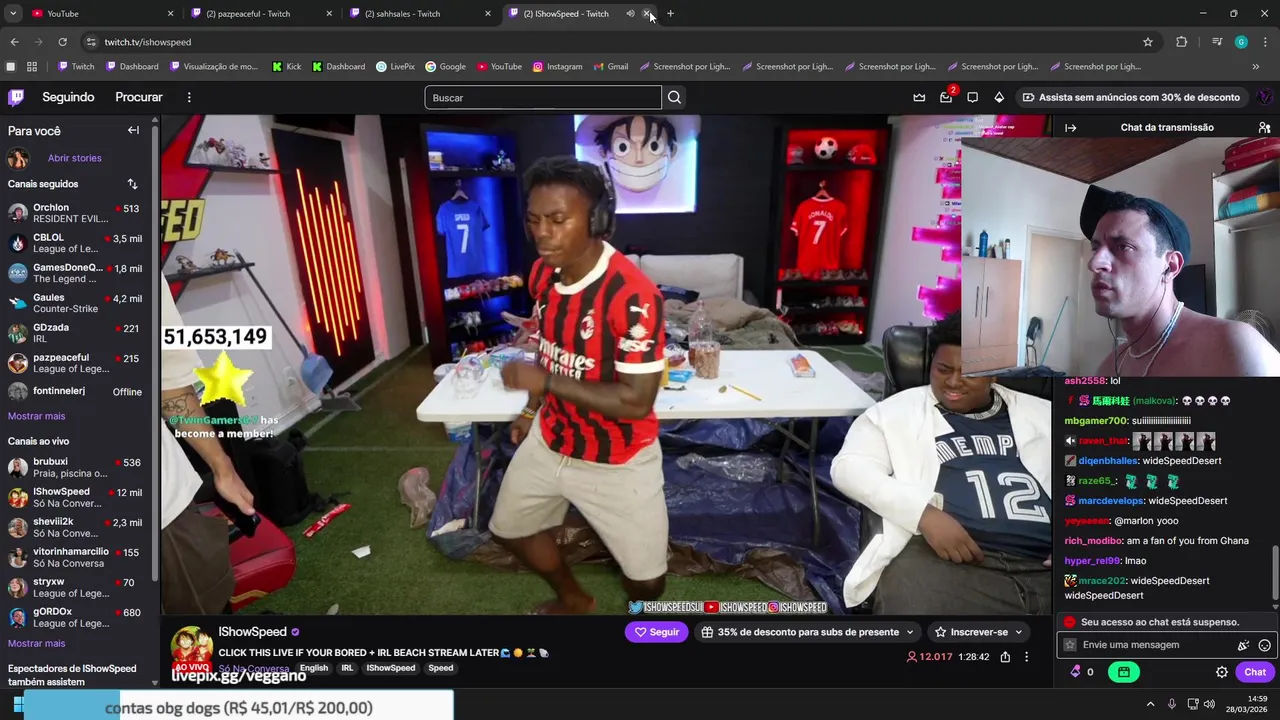Screen dimensions: 1280x720
Task: Expand Inscrever-se dropdown arrow
Action: [x=1018, y=632]
